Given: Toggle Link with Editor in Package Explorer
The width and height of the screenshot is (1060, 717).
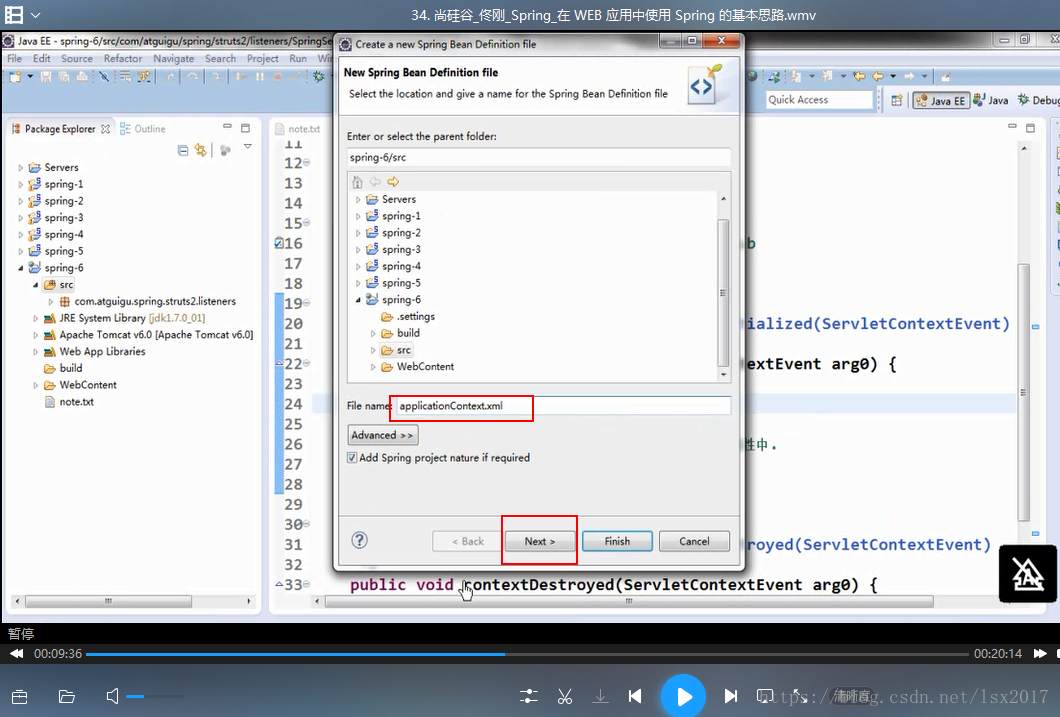Looking at the screenshot, I should click(201, 150).
